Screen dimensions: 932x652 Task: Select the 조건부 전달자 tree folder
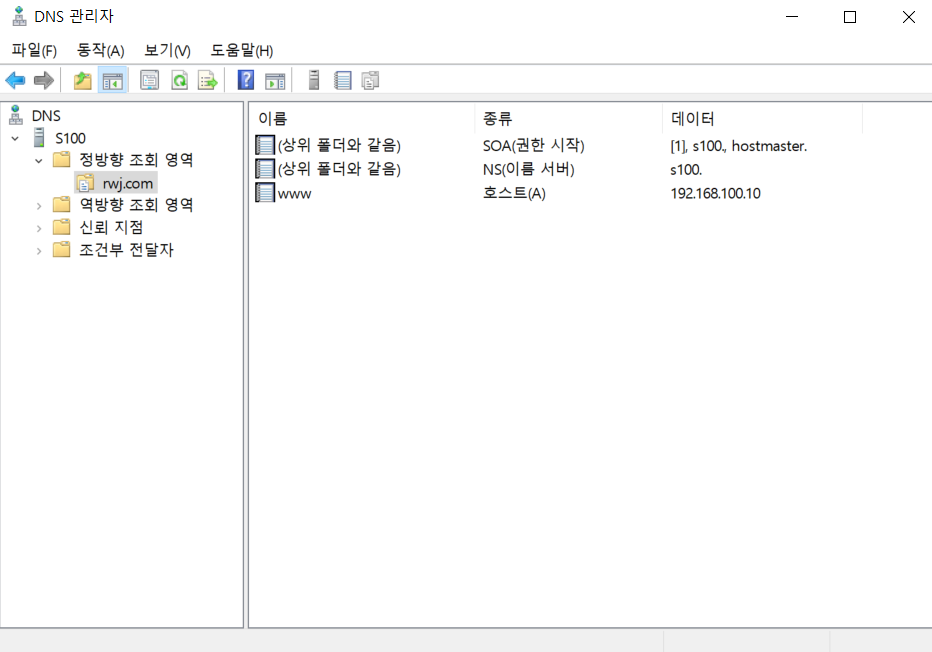coord(126,250)
